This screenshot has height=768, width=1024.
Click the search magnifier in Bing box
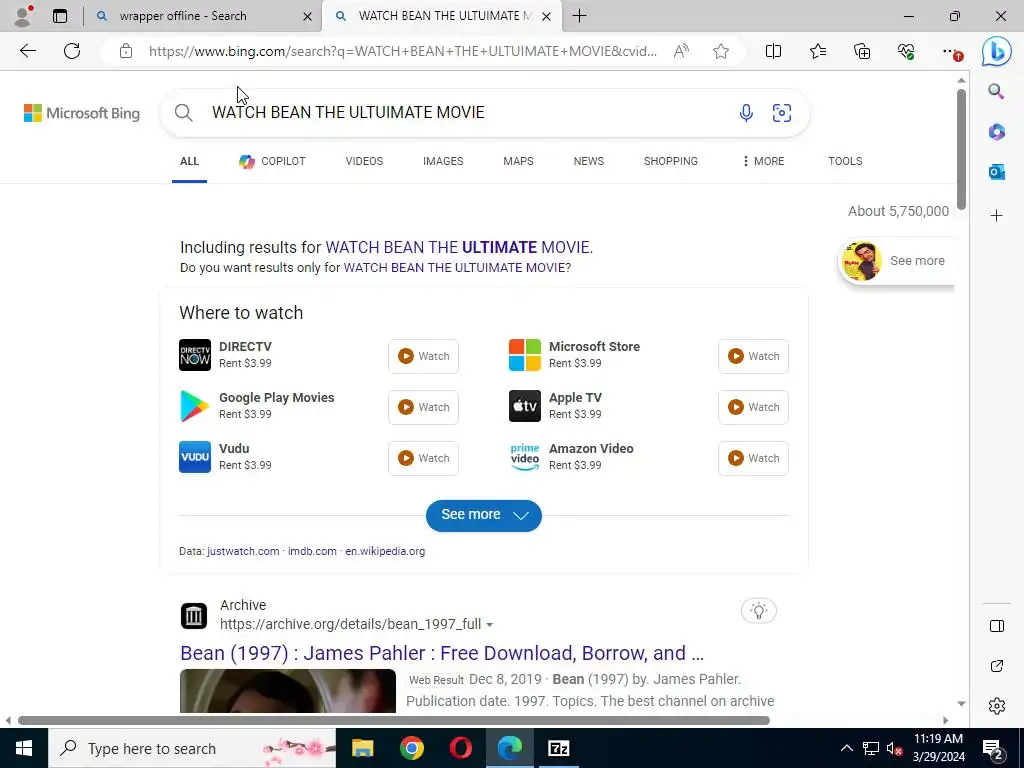(184, 113)
